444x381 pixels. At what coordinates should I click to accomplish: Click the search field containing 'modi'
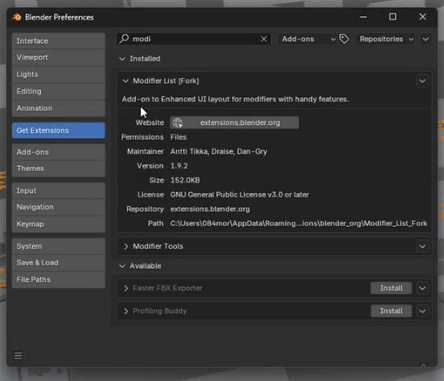(194, 39)
